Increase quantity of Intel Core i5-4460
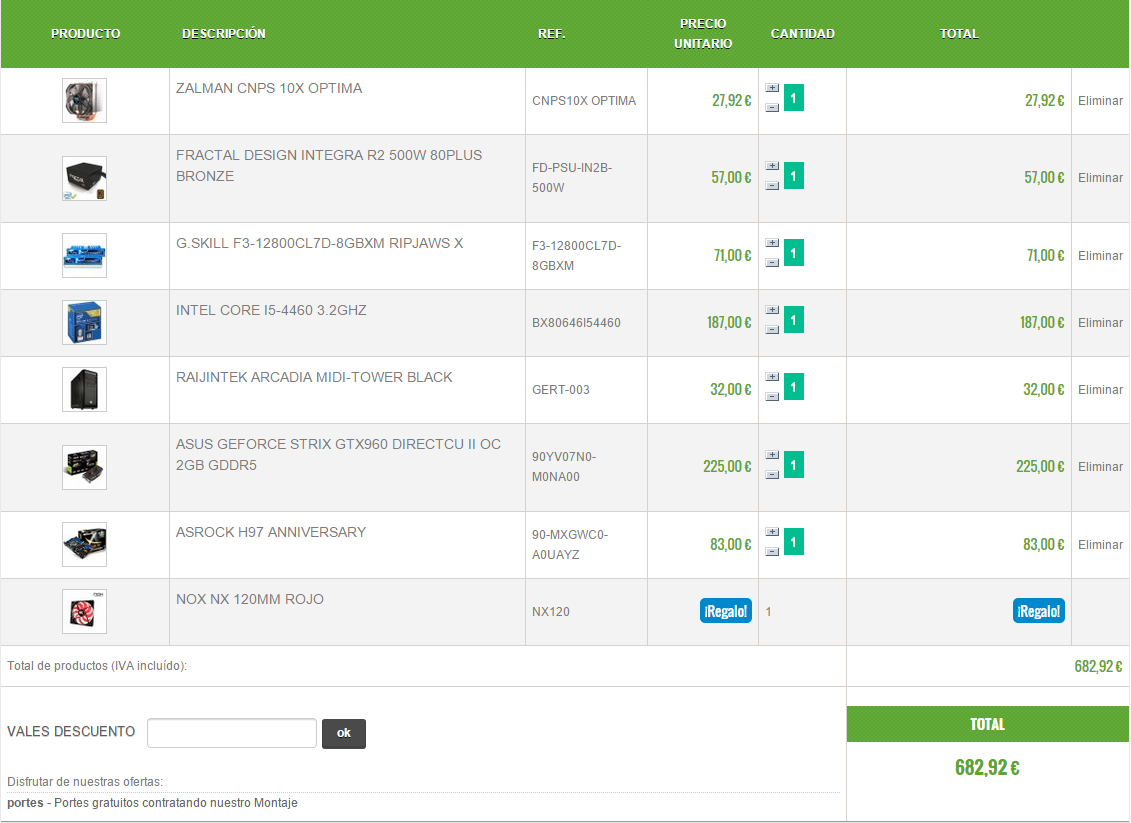Image resolution: width=1131 pixels, height=823 pixels. point(772,310)
